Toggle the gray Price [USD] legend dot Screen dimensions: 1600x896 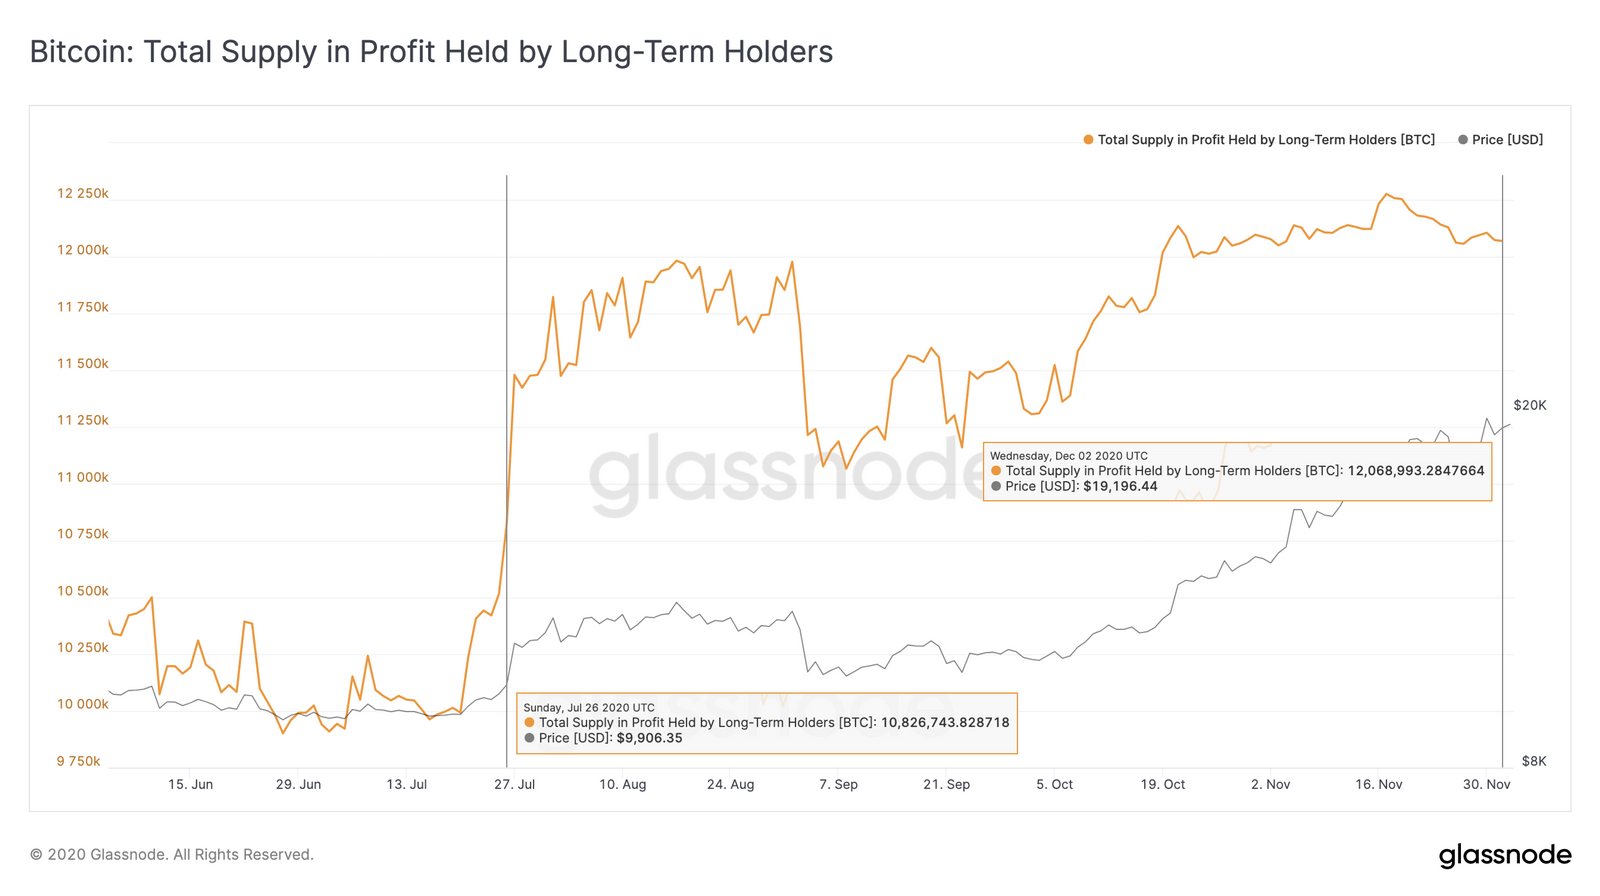[1463, 140]
